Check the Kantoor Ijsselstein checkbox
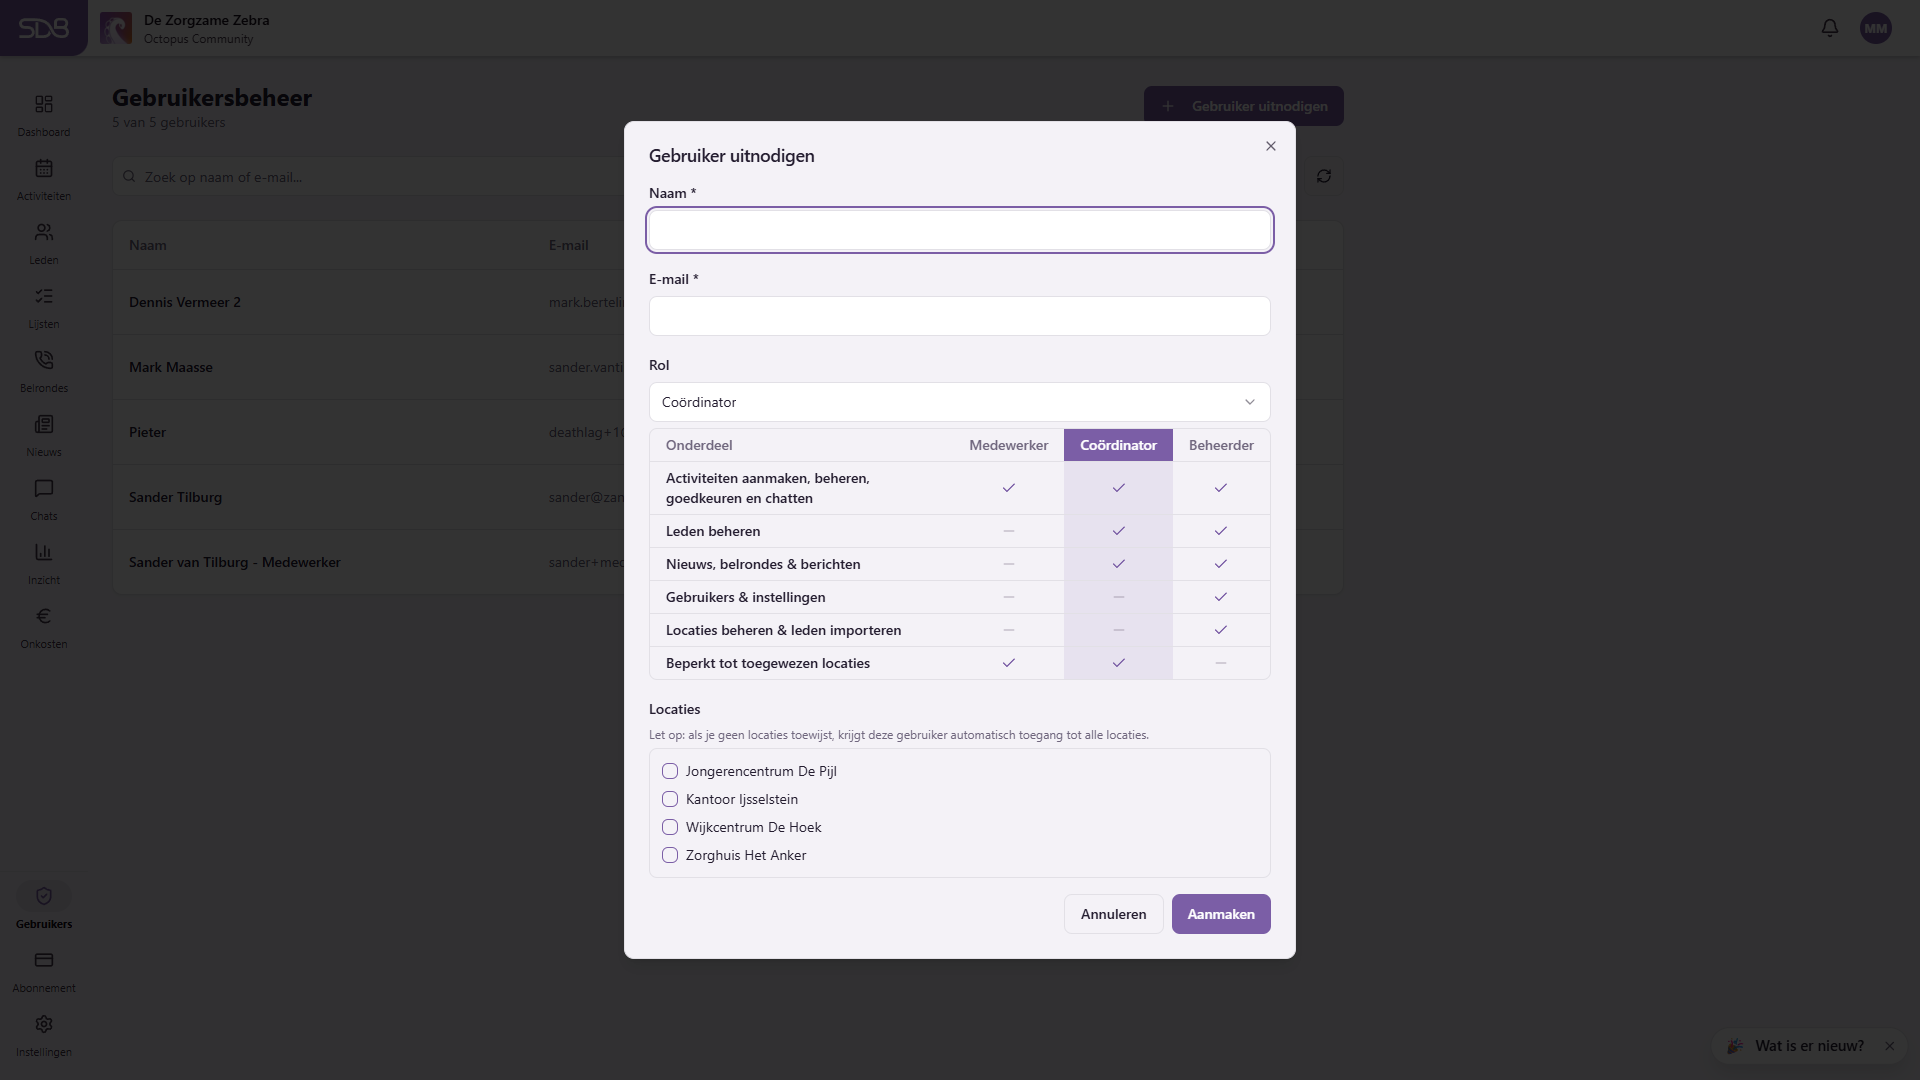 tap(670, 799)
